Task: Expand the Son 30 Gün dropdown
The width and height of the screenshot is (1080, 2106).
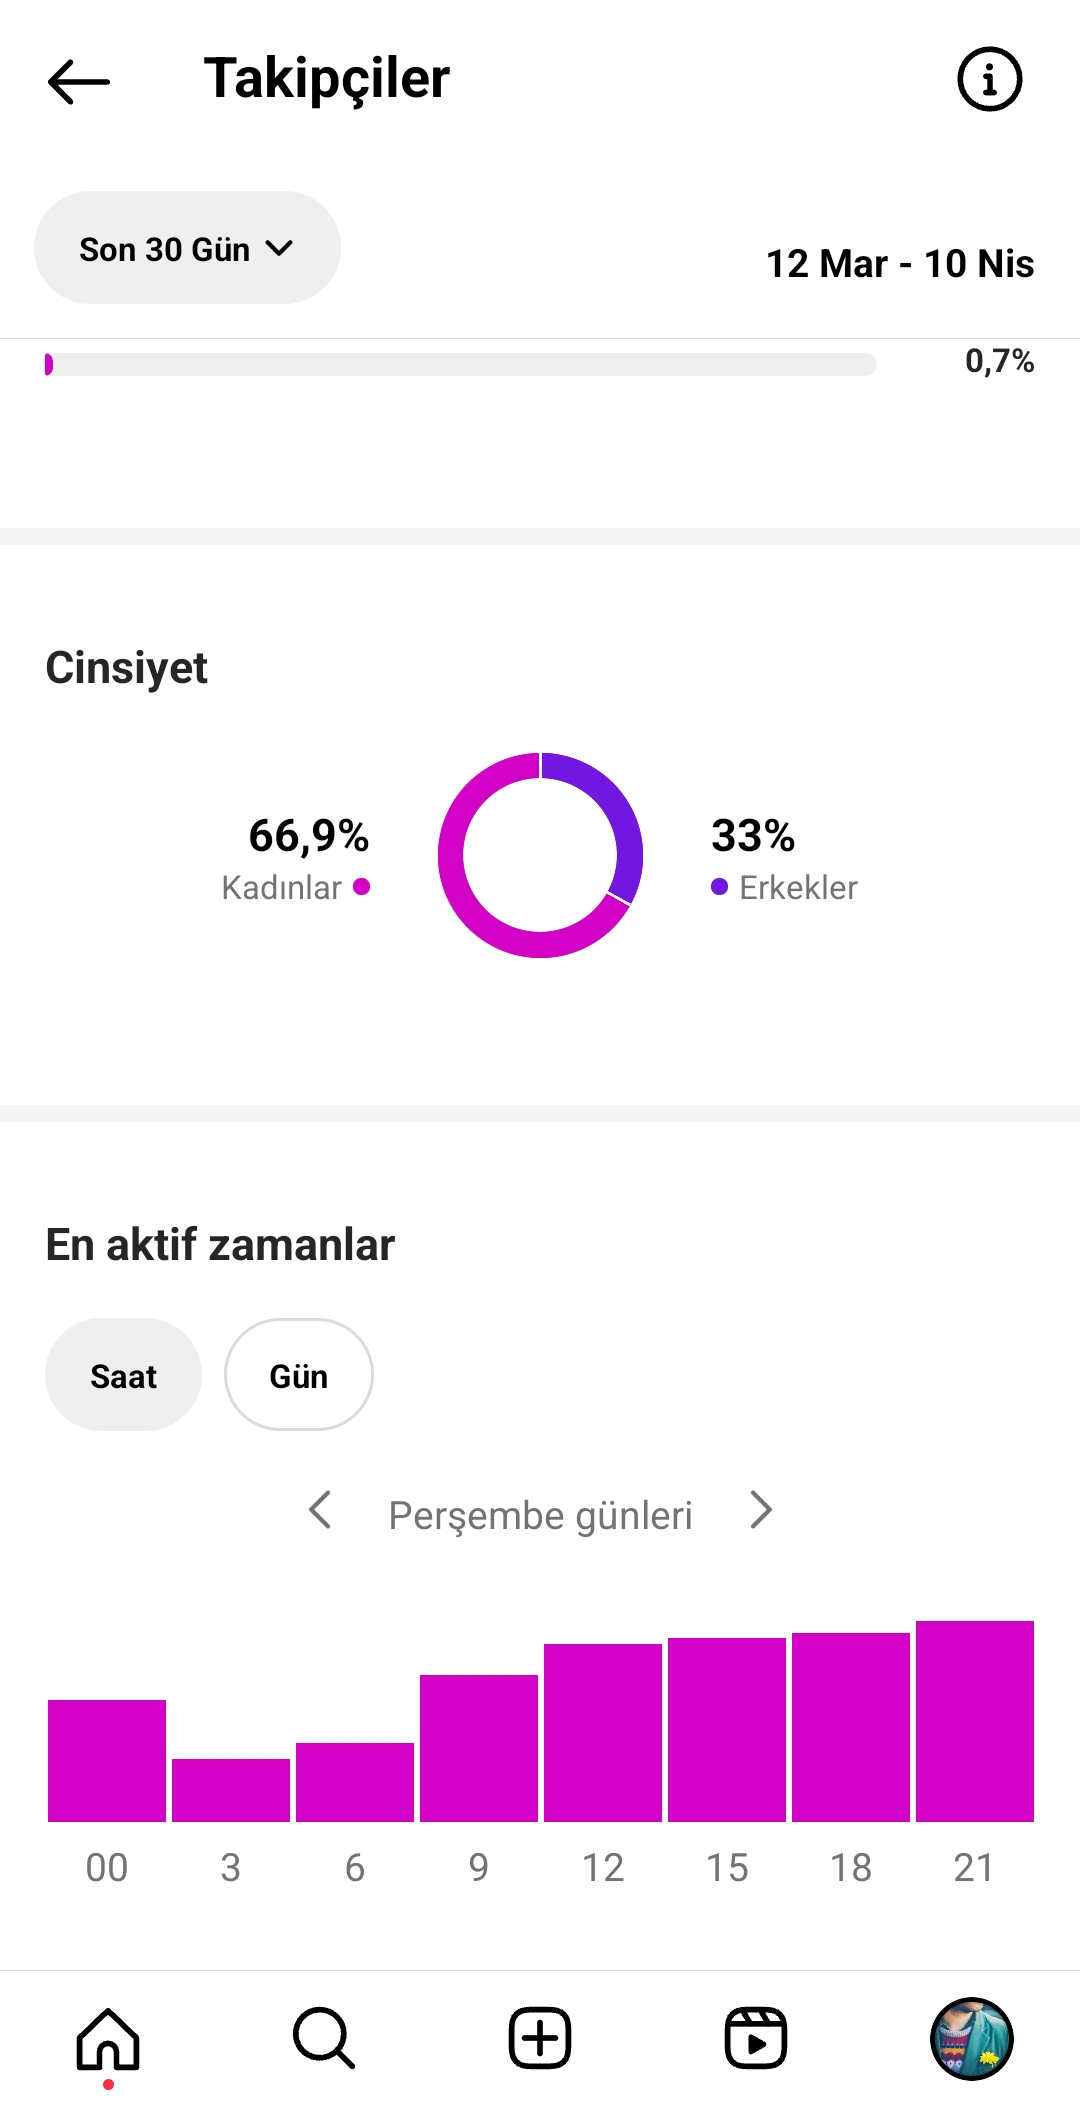Action: point(187,248)
